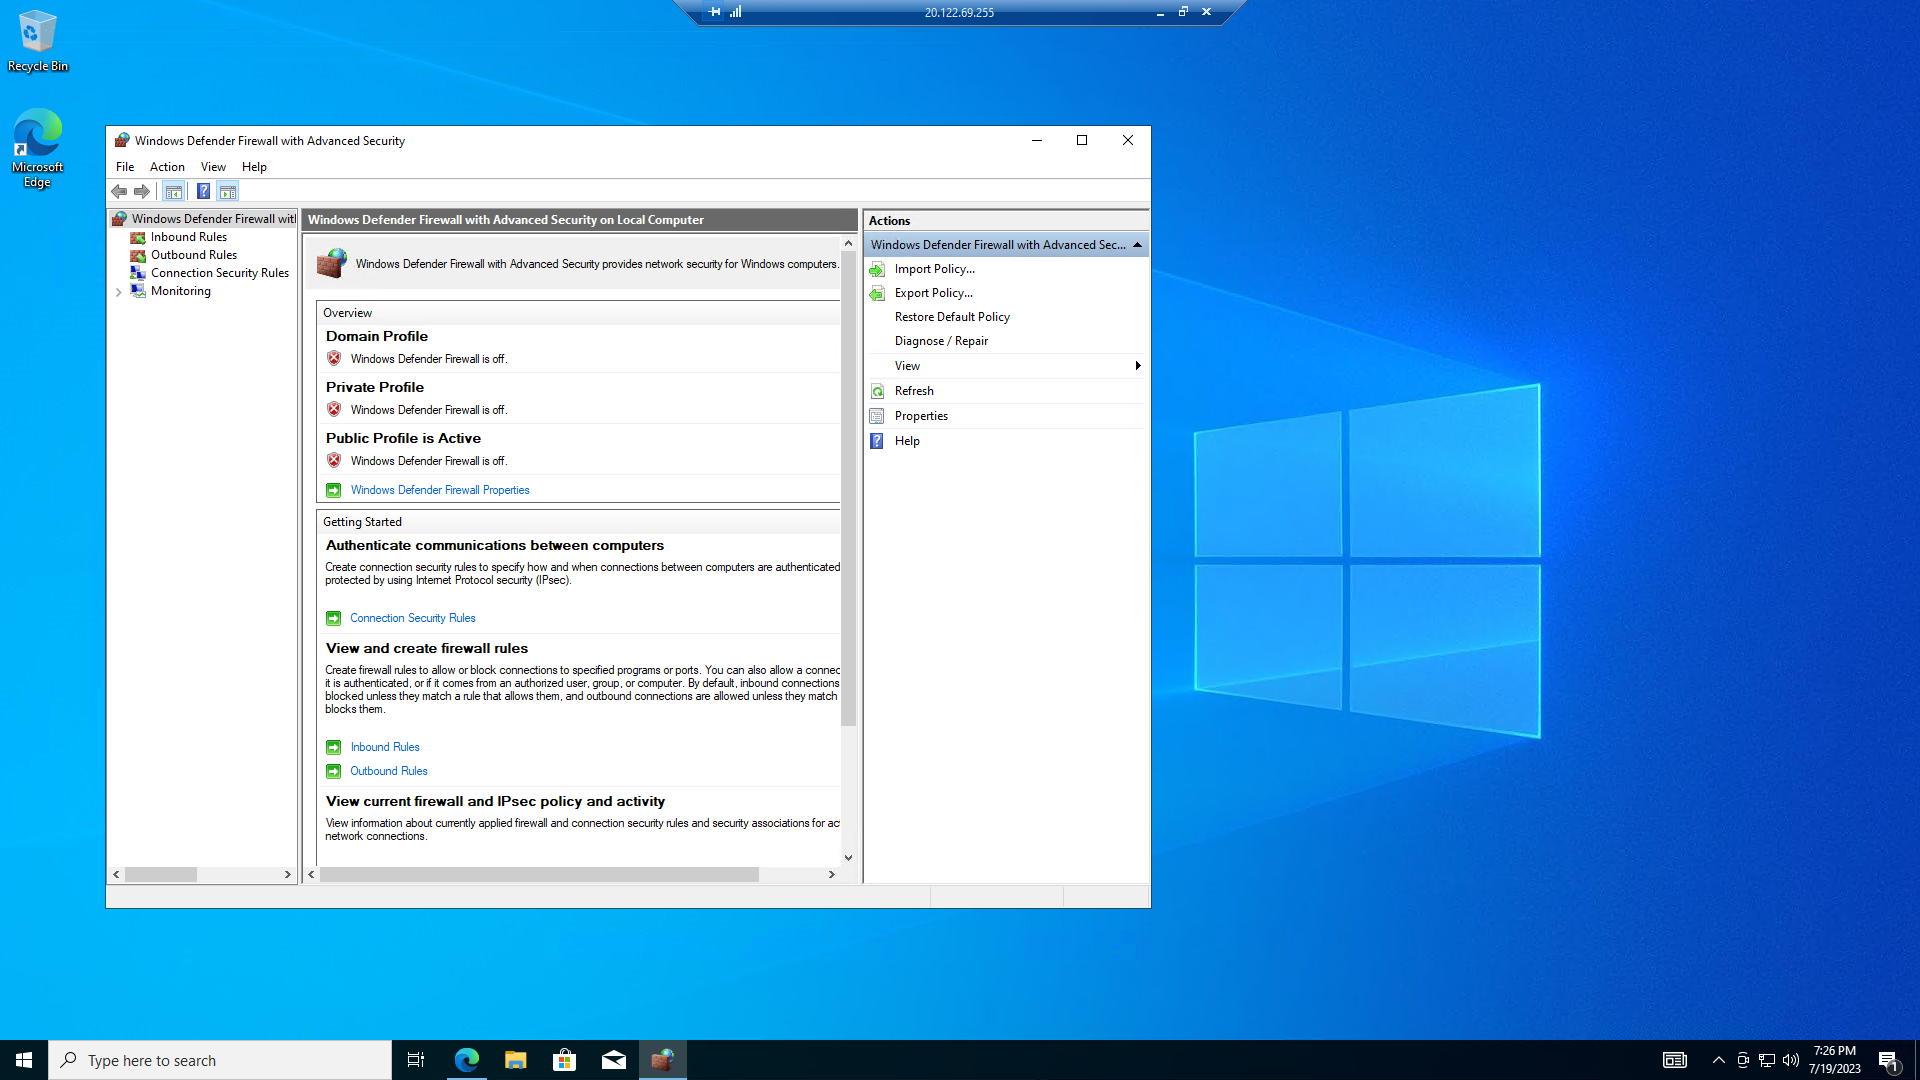Screen dimensions: 1920x1080
Task: Click the Back arrow toolbar icon
Action: [x=119, y=191]
